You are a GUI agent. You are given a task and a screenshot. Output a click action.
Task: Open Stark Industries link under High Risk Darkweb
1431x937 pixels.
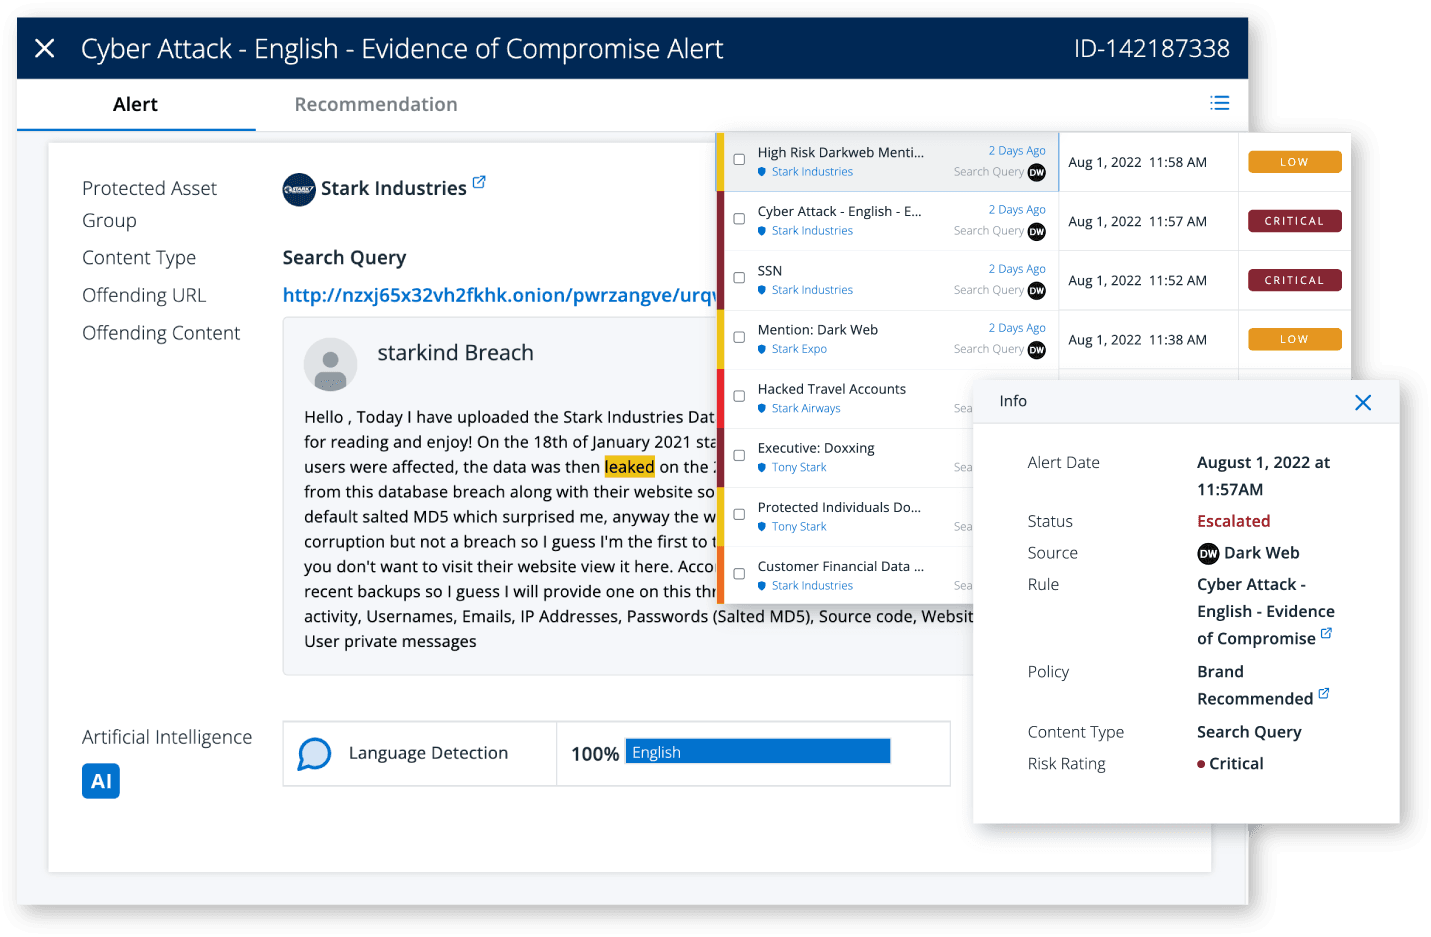tap(812, 172)
